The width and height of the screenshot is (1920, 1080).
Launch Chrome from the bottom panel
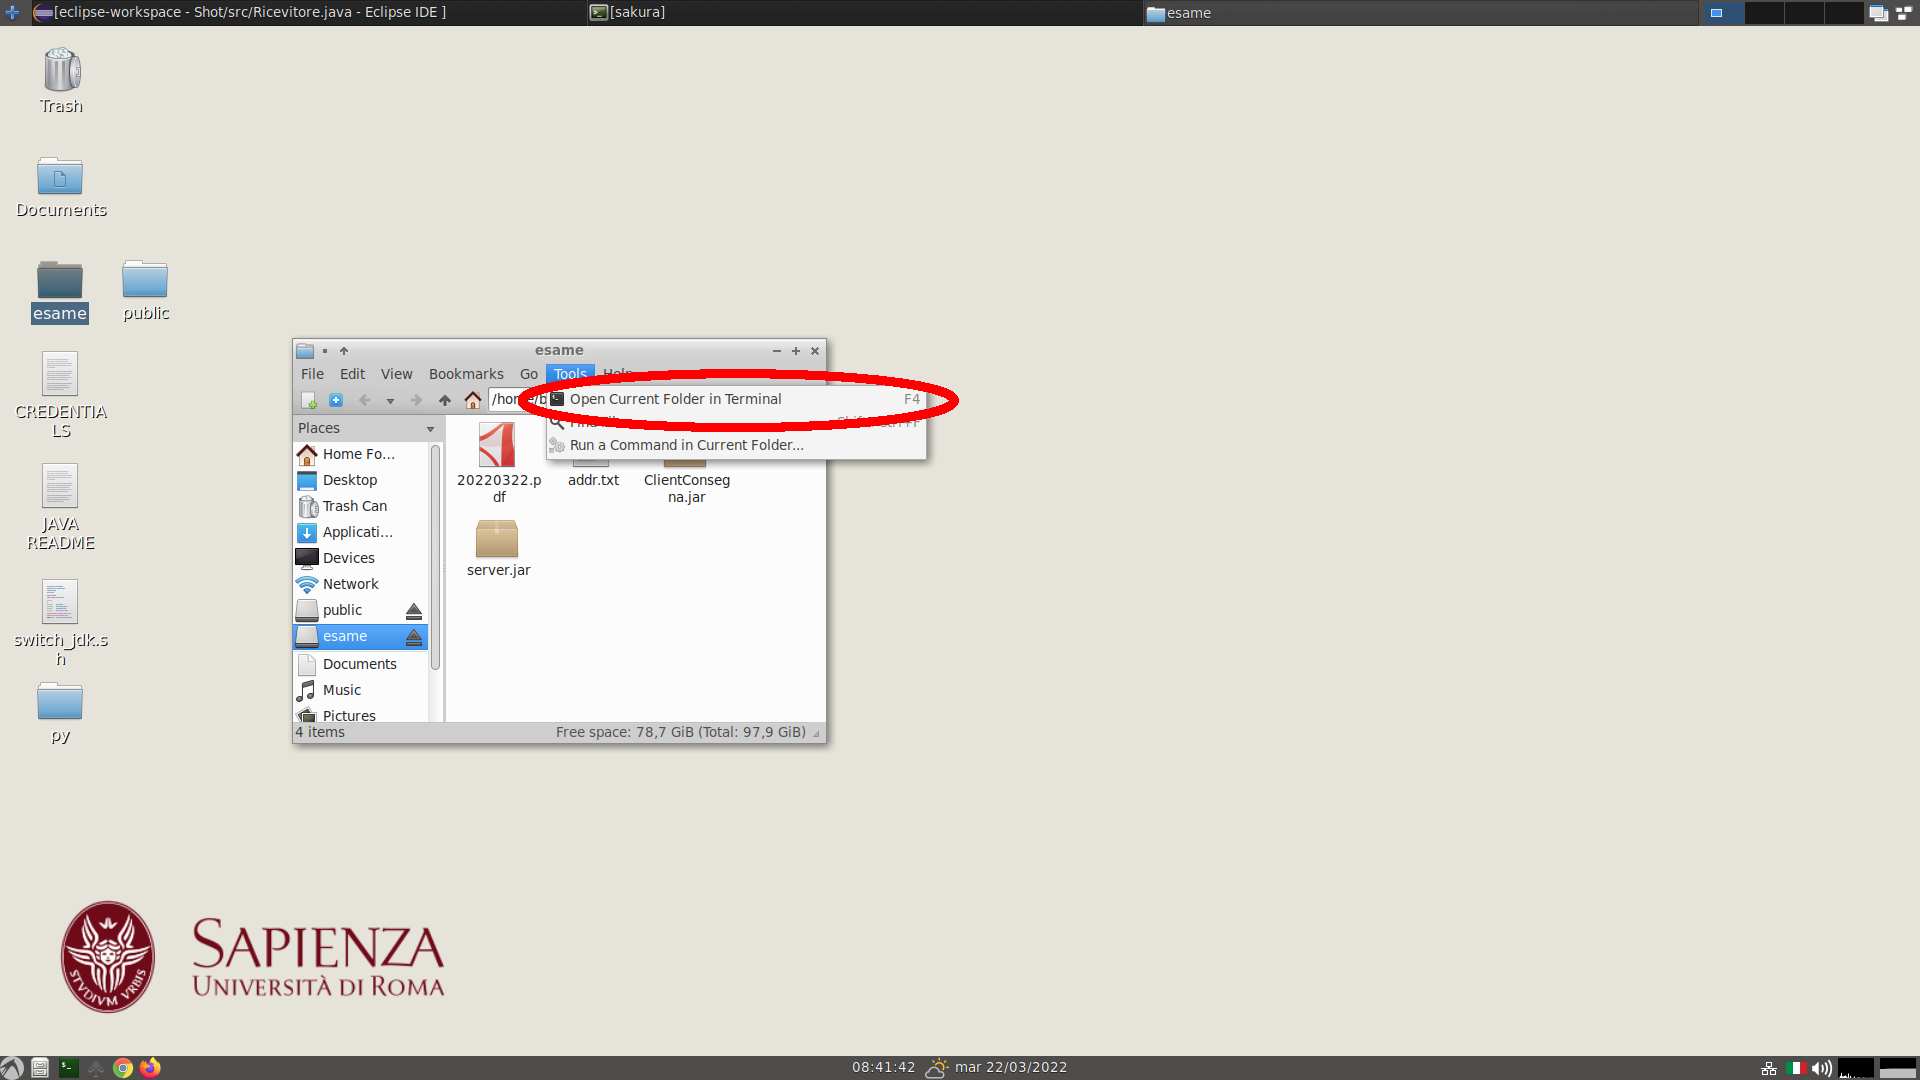point(123,1068)
